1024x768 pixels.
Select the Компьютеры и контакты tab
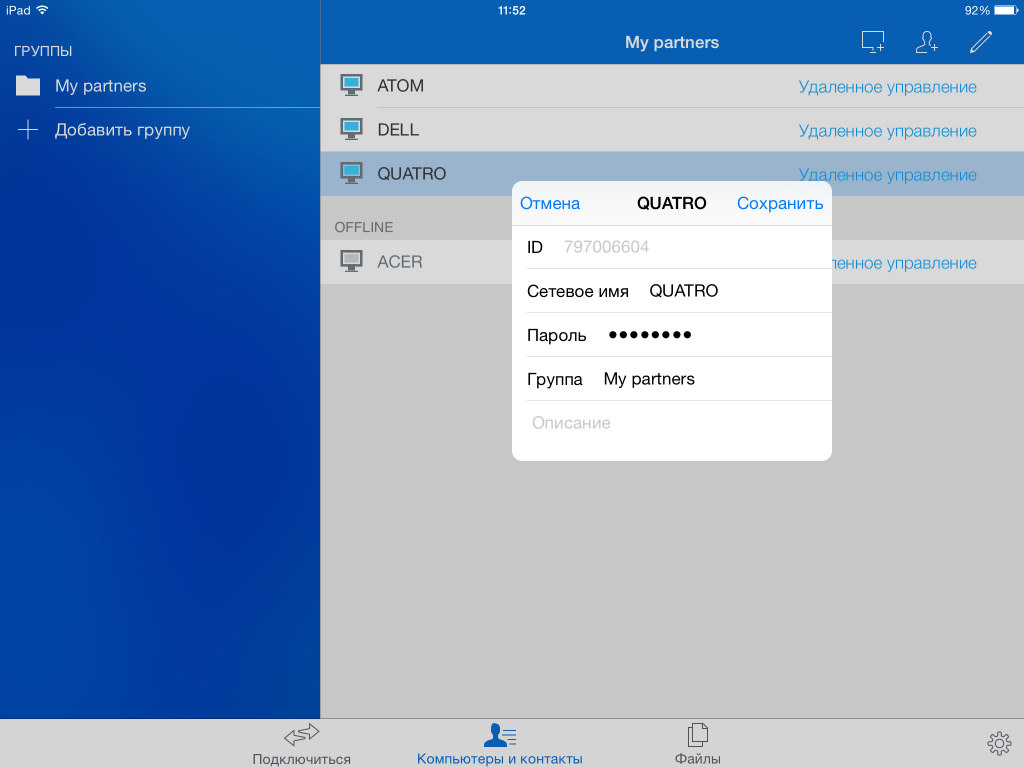(x=499, y=745)
